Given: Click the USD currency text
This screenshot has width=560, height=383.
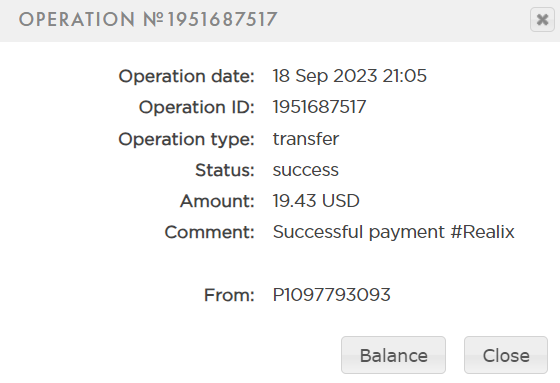Looking at the screenshot, I should pos(340,201).
